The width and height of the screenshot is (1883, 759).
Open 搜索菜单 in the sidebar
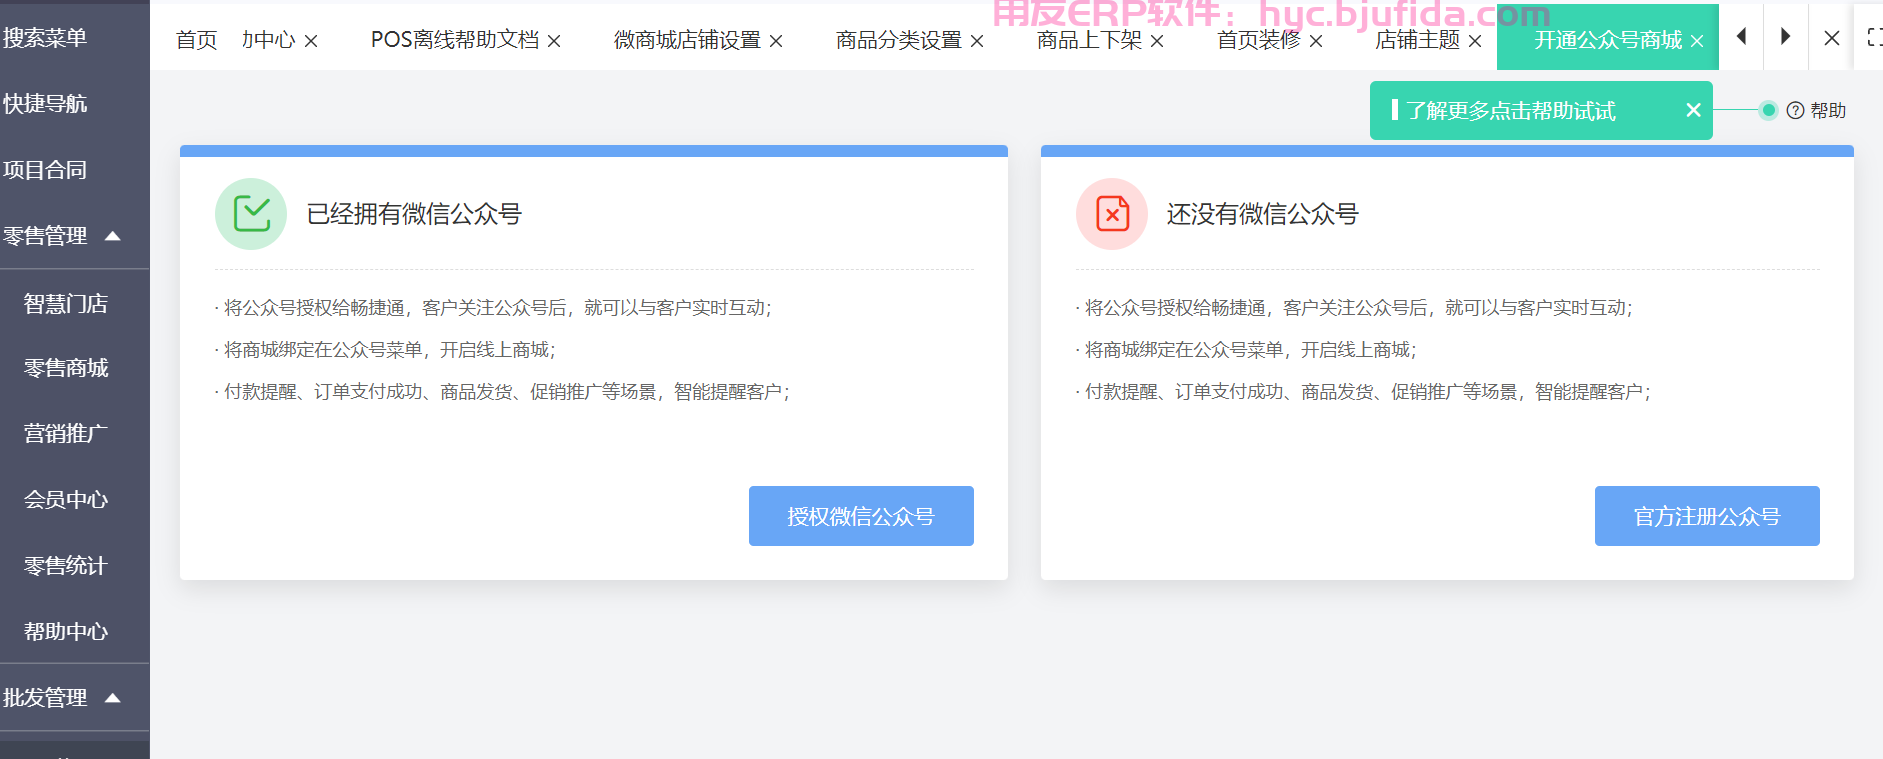45,38
